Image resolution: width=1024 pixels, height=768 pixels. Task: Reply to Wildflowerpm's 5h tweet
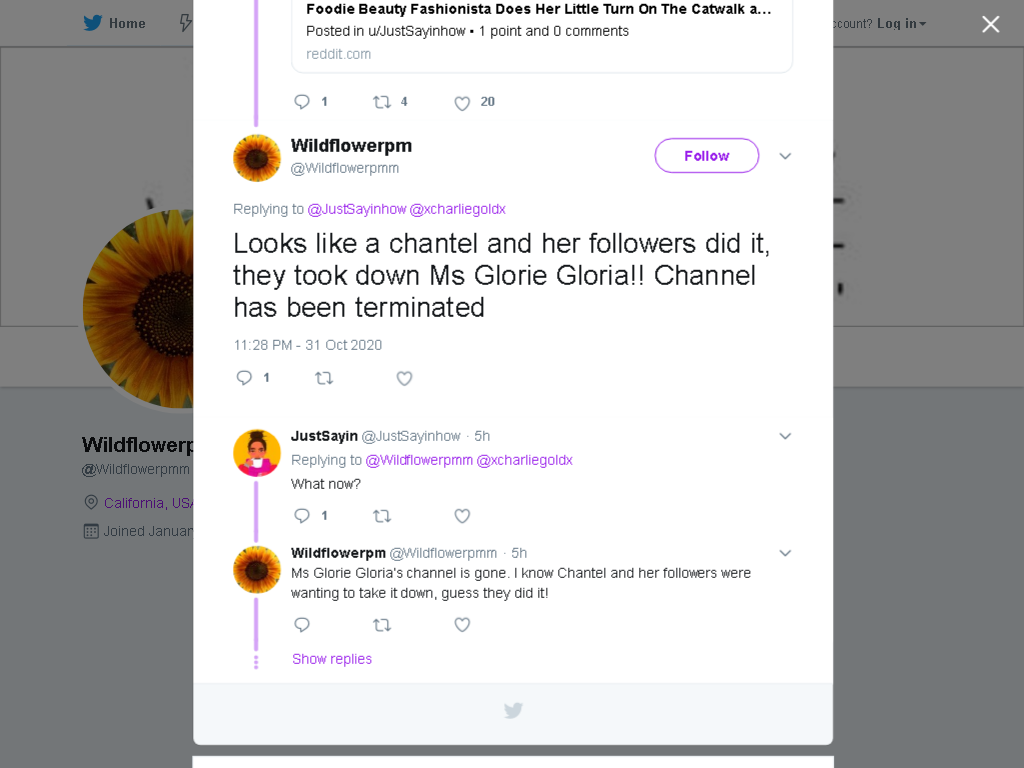(x=302, y=625)
